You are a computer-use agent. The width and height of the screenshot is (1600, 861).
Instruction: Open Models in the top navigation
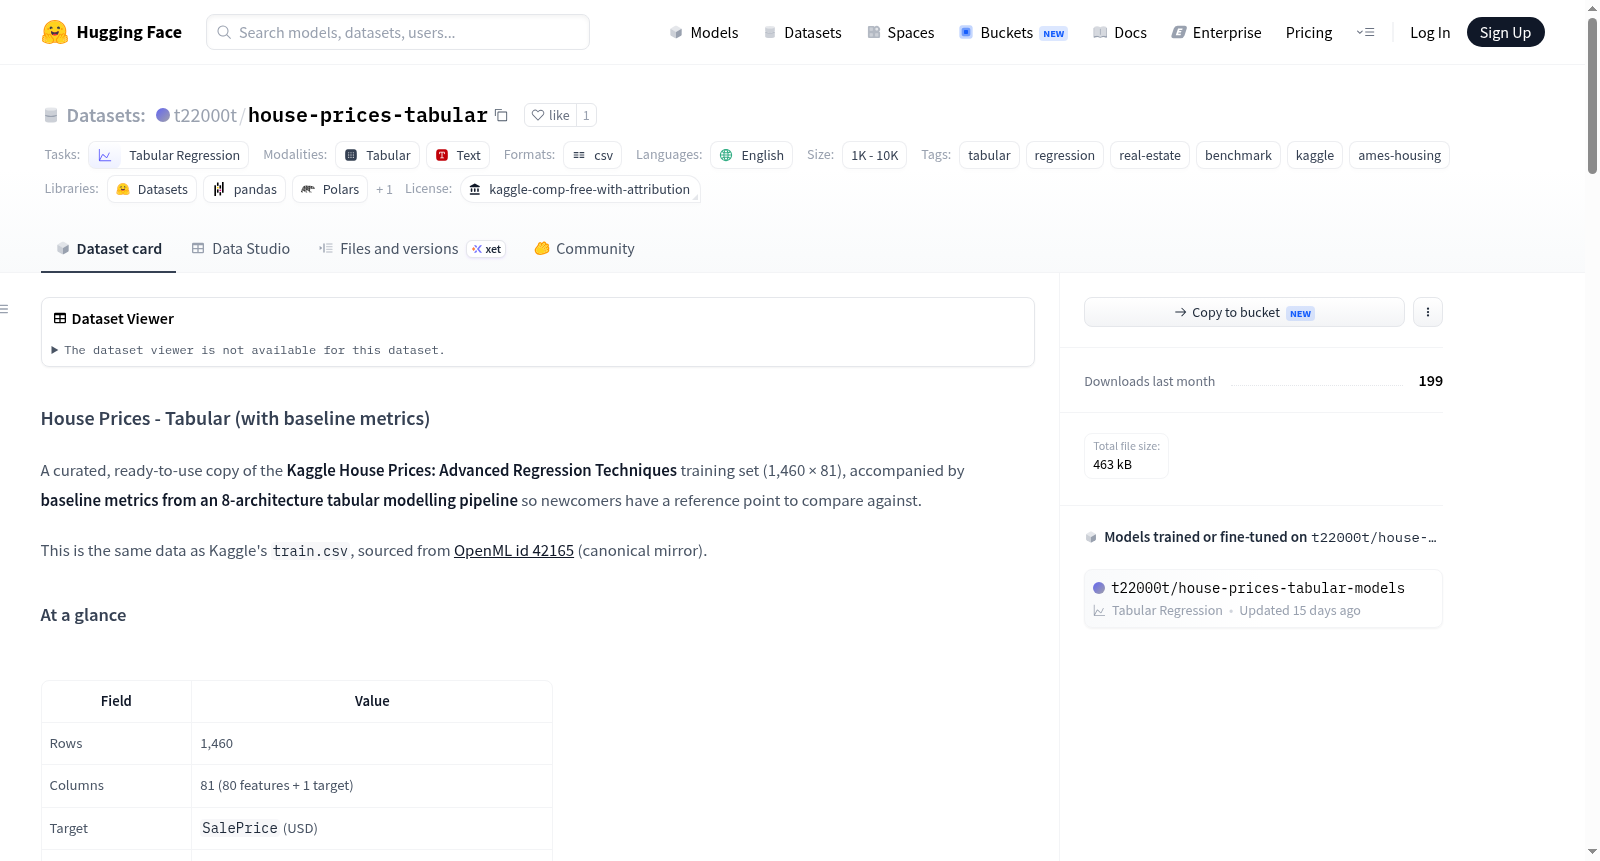pyautogui.click(x=704, y=33)
